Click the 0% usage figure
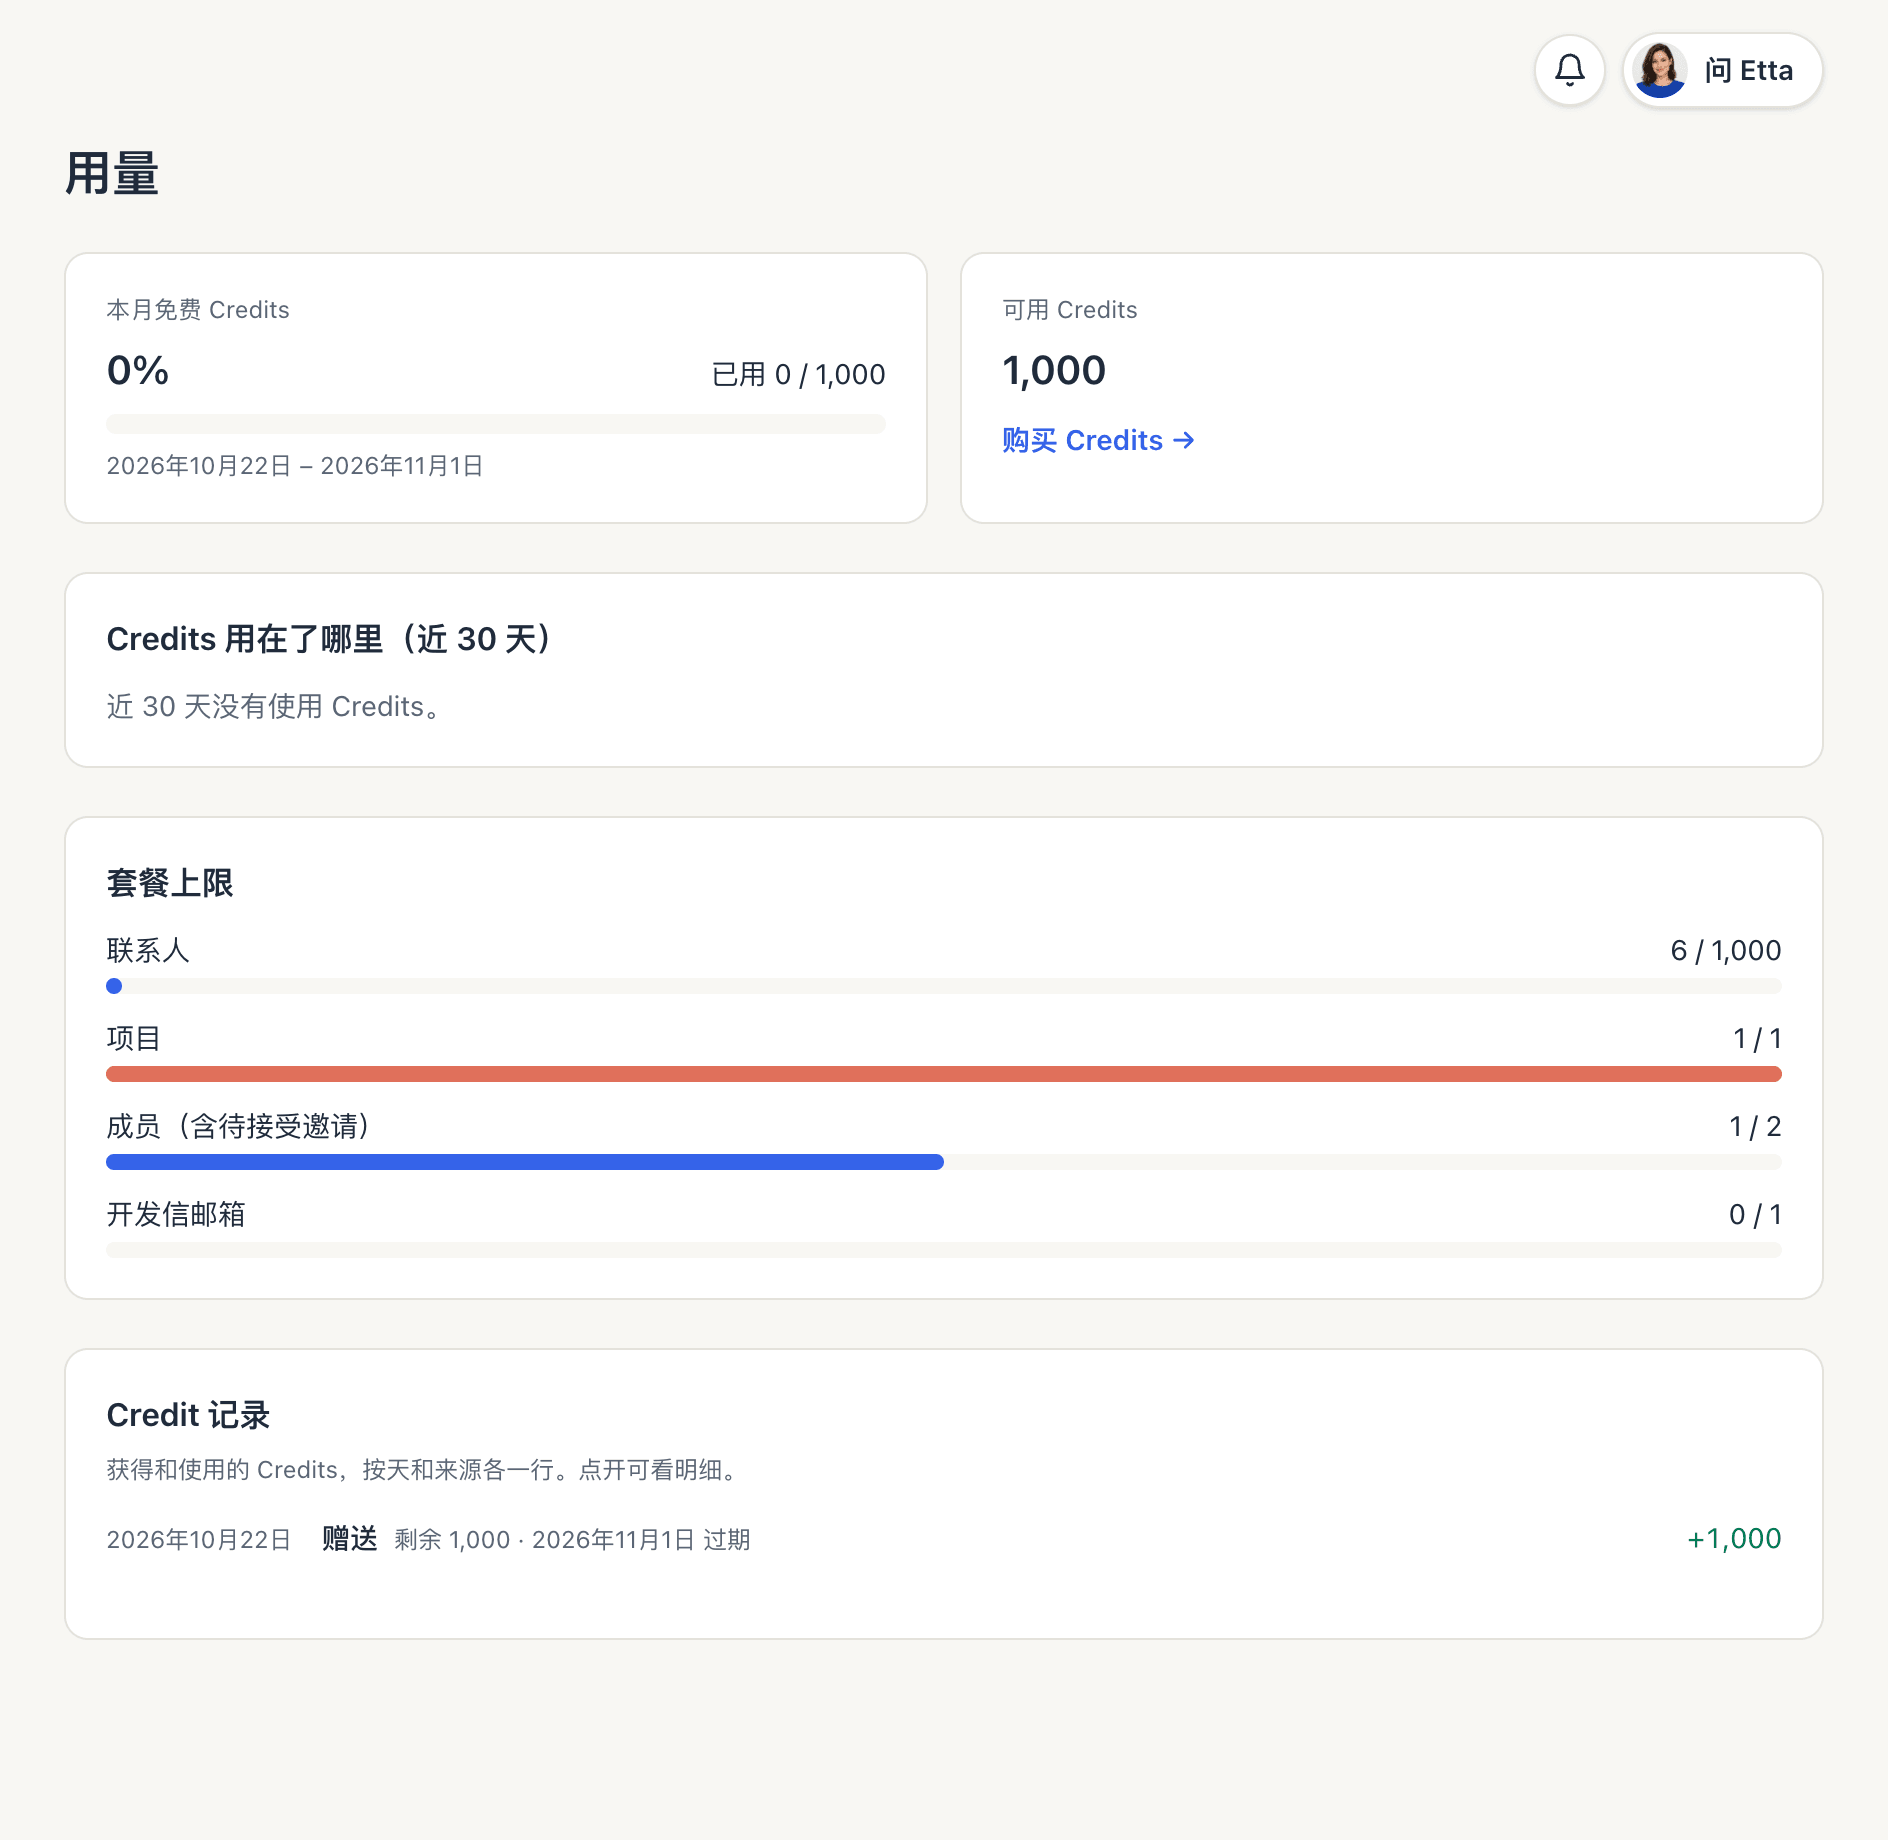1888x1840 pixels. pyautogui.click(x=138, y=371)
